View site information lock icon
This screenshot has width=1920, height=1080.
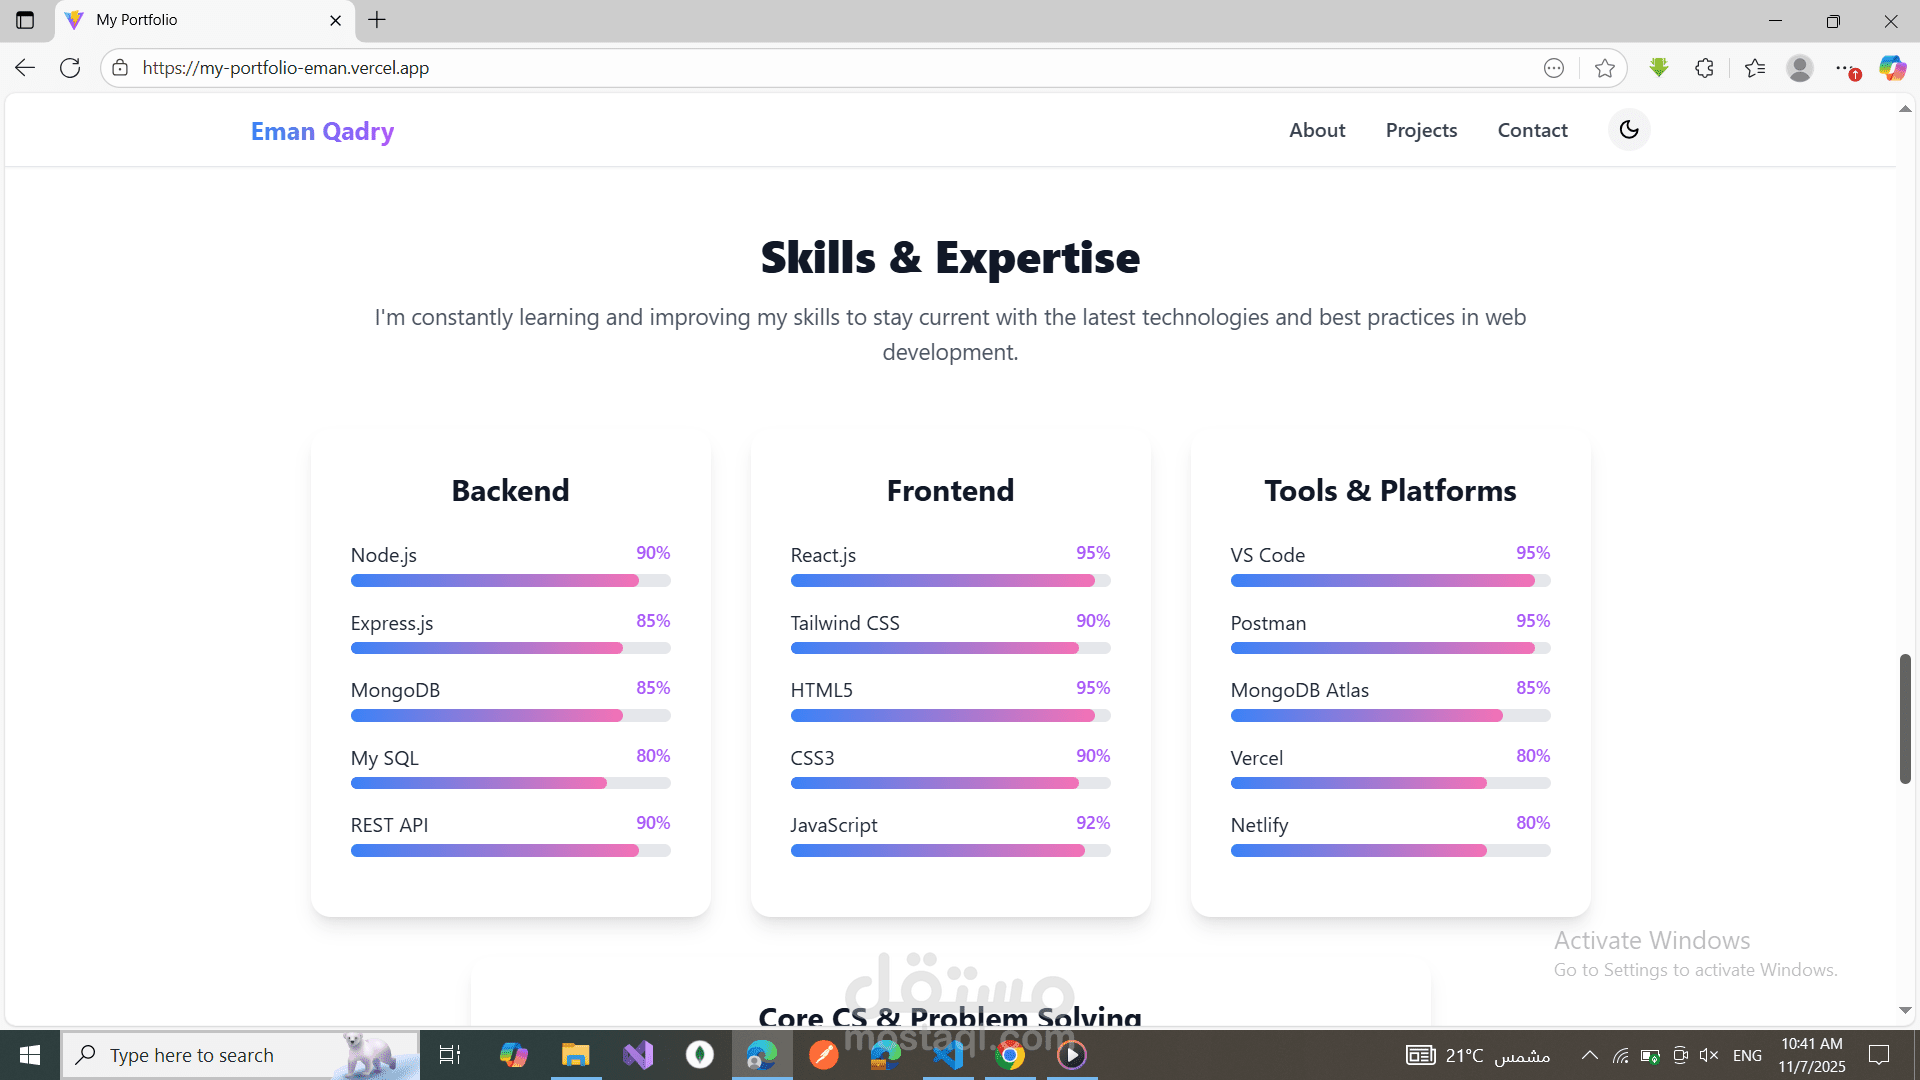pyautogui.click(x=120, y=68)
